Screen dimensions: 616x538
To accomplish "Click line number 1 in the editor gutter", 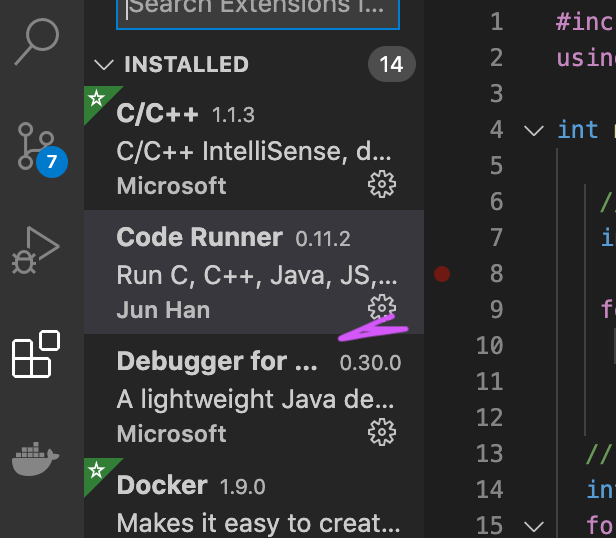I will (497, 22).
